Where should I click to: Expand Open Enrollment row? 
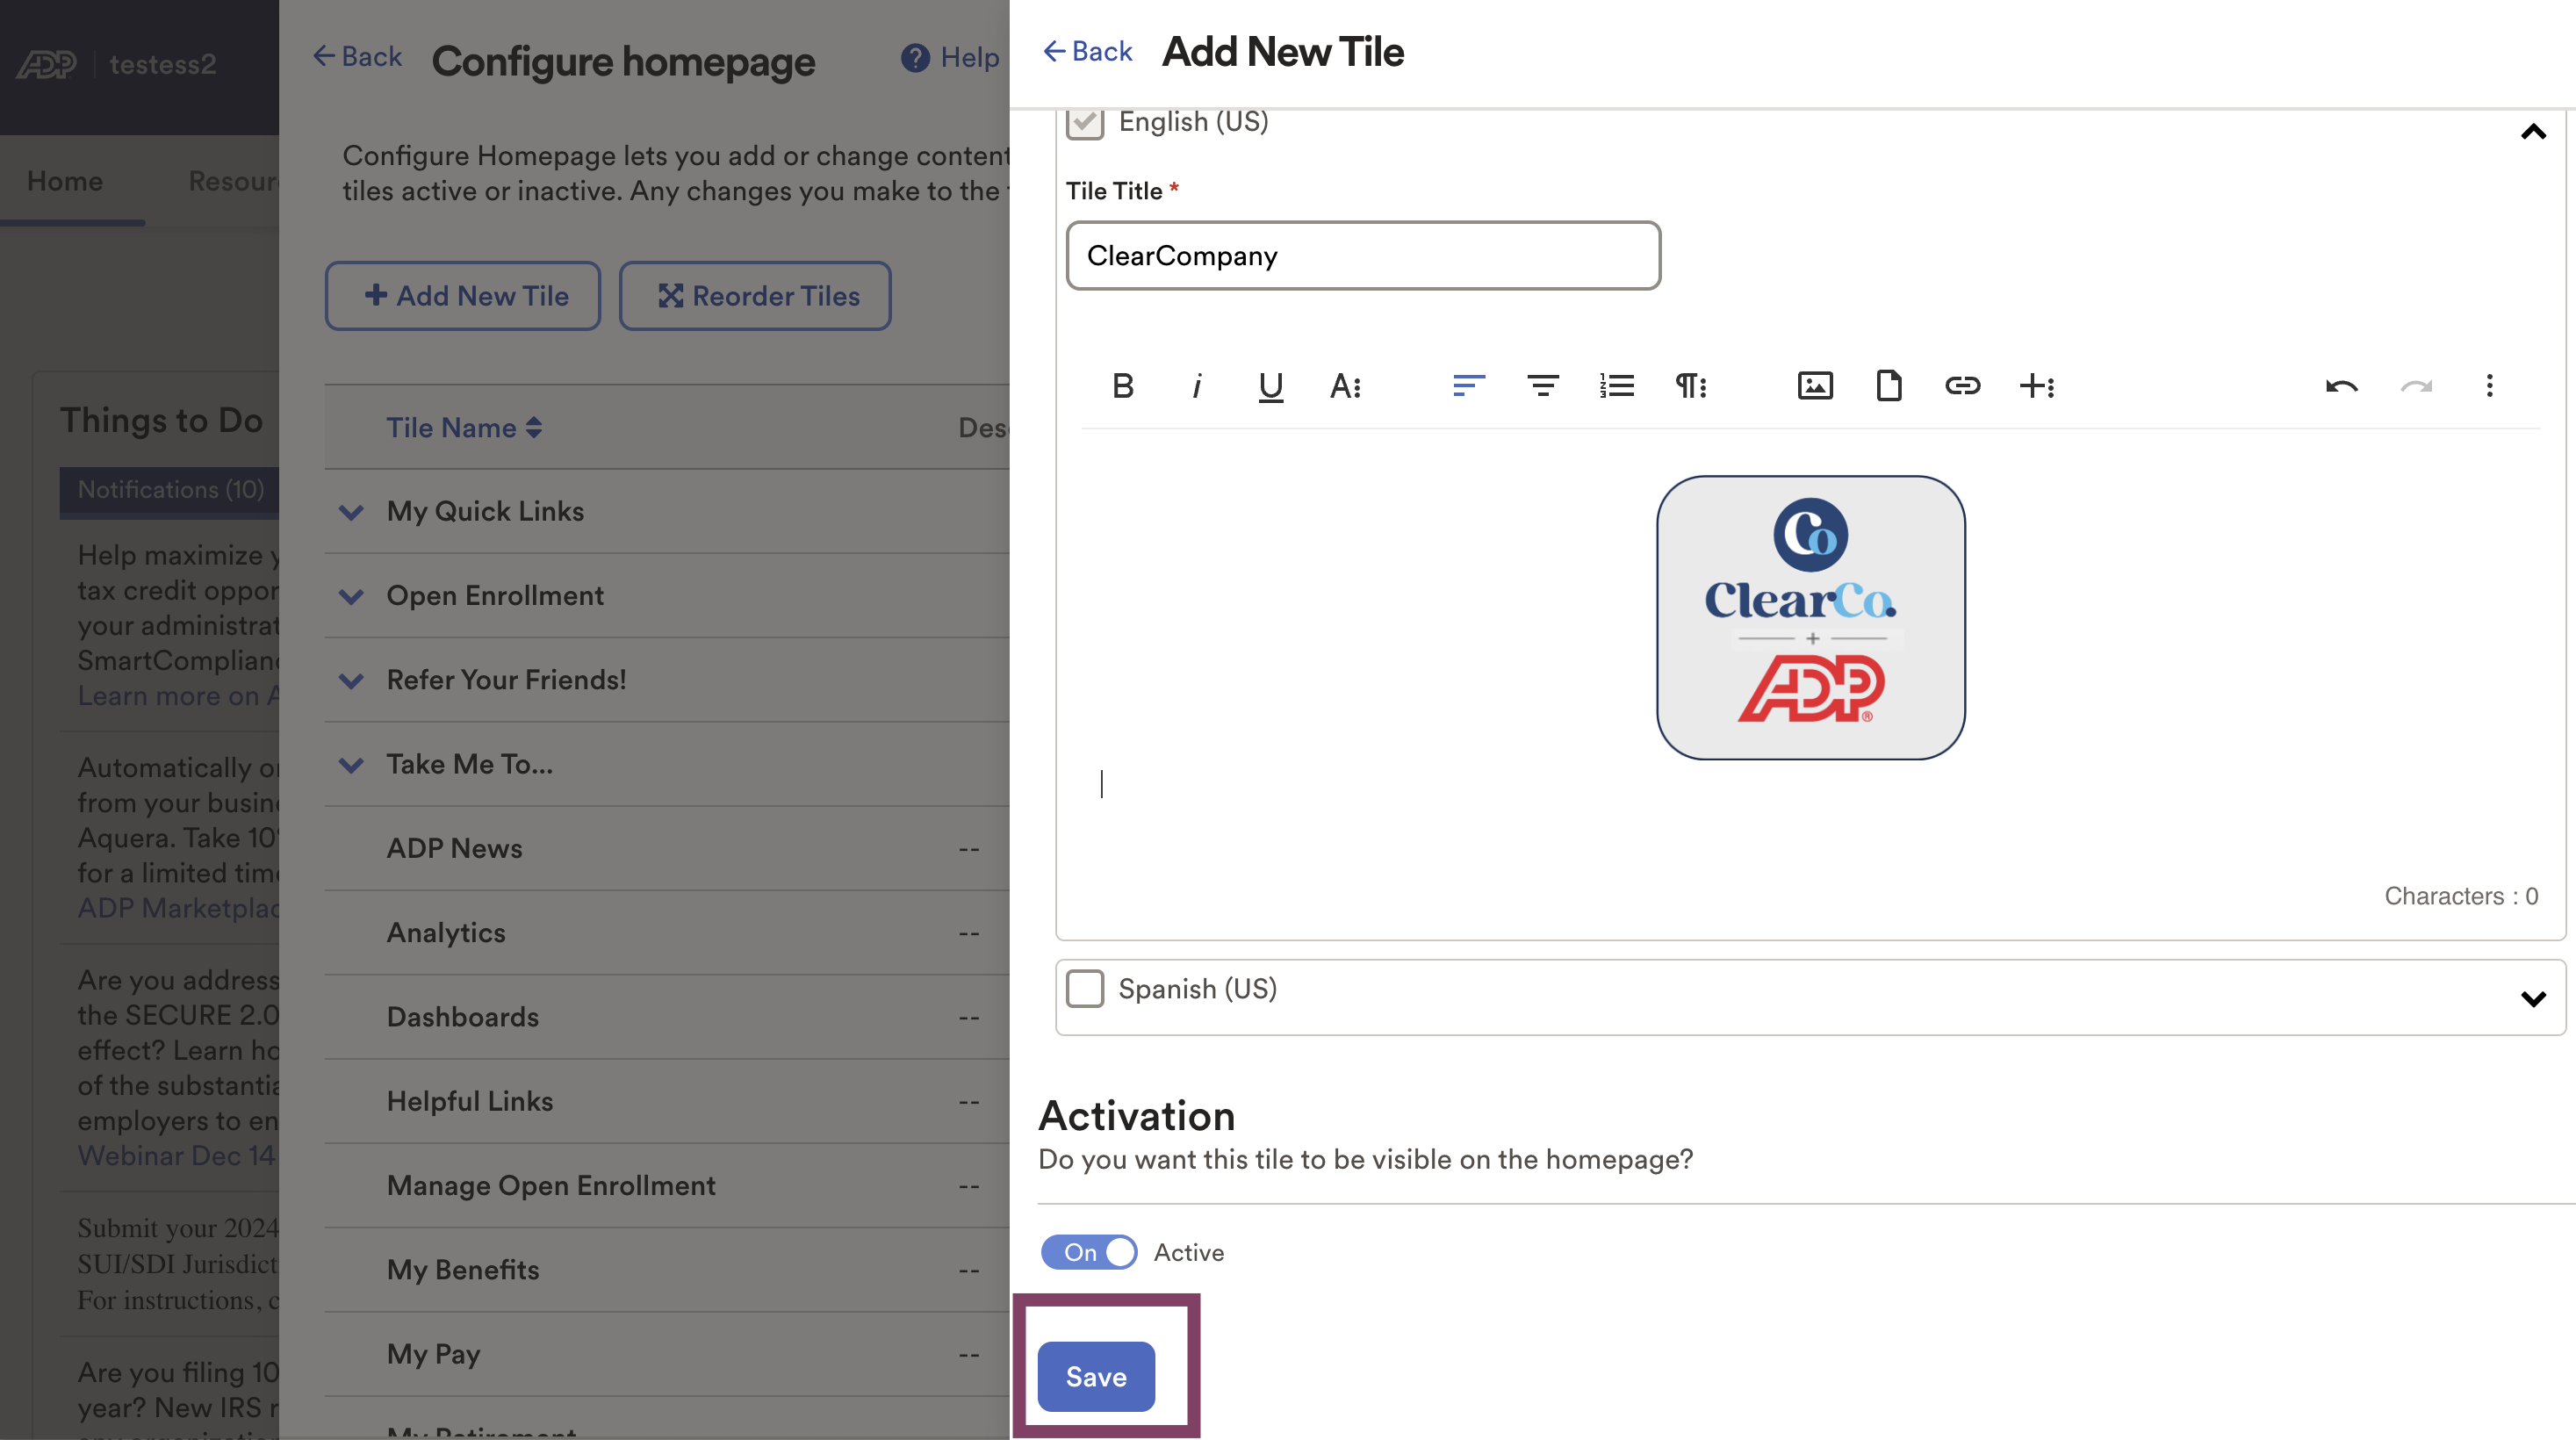351,597
